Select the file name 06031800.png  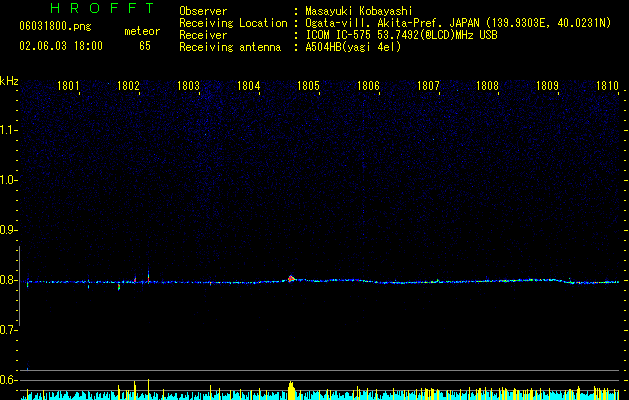[55, 27]
